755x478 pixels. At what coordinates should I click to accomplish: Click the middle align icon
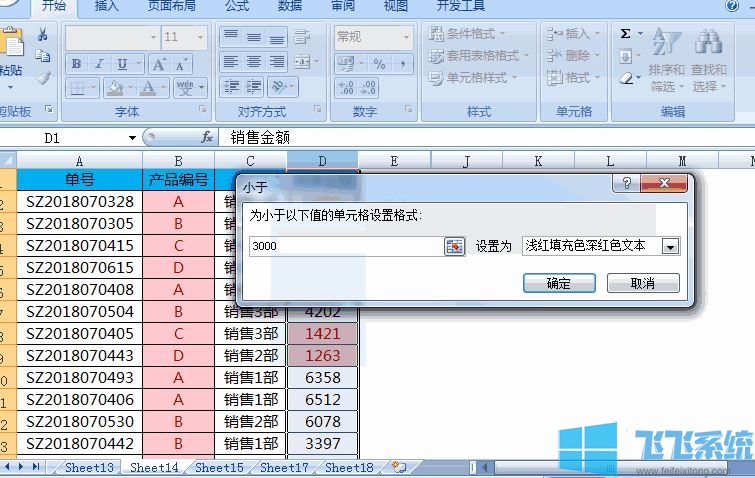point(254,37)
